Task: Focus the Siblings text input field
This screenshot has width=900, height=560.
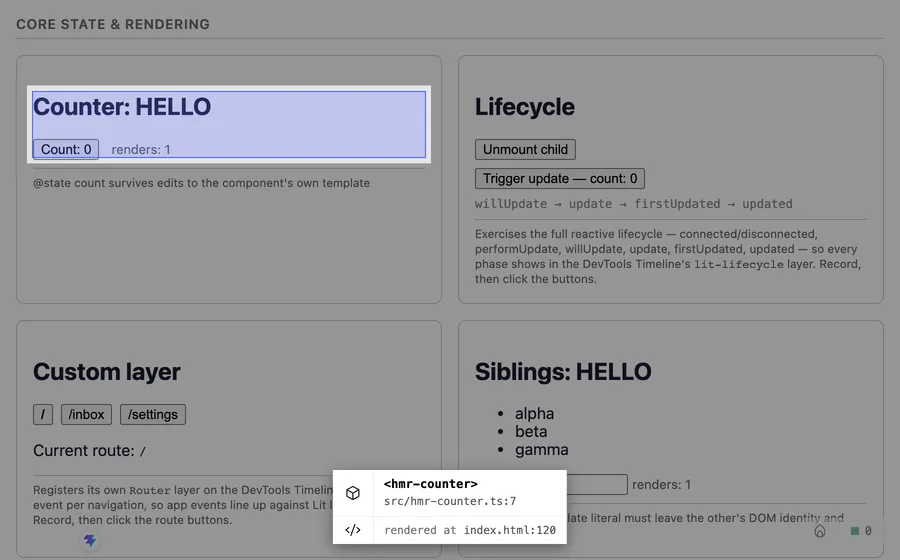Action: click(597, 484)
